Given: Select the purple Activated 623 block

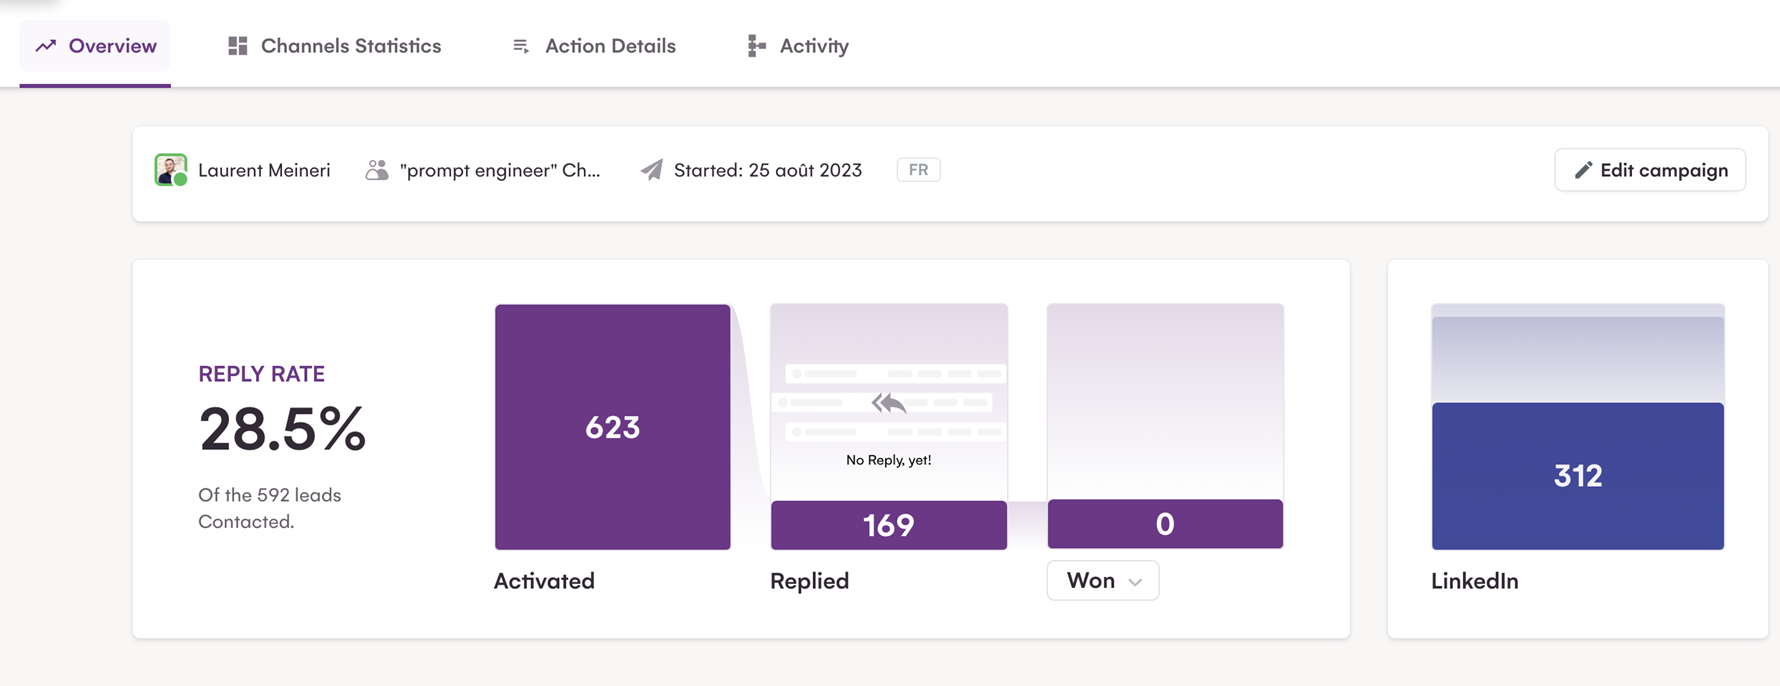Looking at the screenshot, I should click(612, 427).
